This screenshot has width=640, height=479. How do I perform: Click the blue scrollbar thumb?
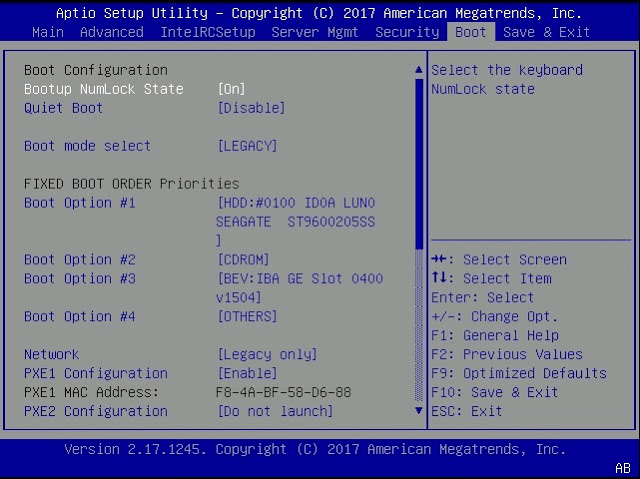(x=419, y=164)
